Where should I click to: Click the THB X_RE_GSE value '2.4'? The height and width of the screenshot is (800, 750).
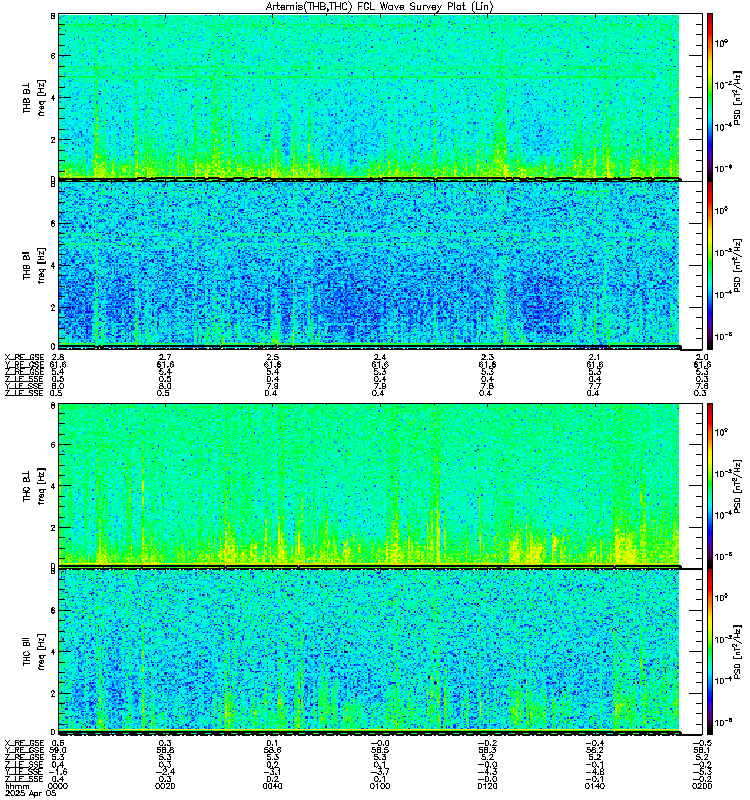pyautogui.click(x=380, y=357)
